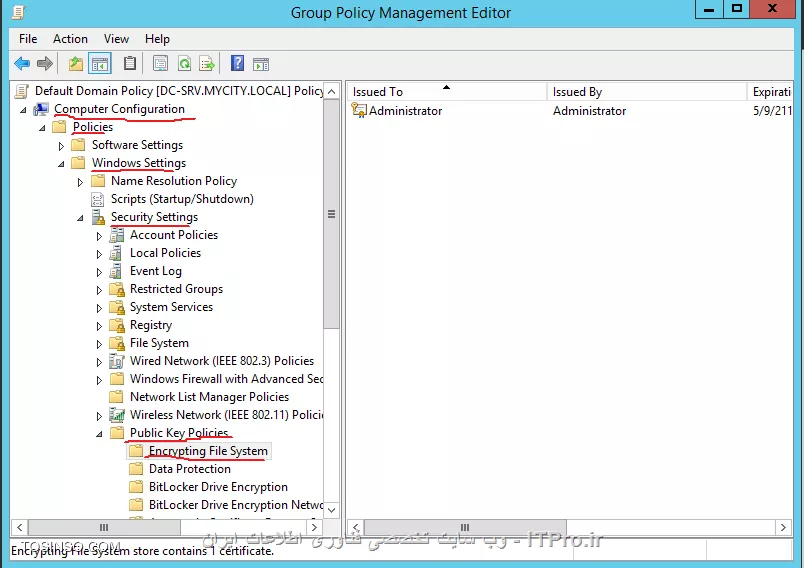Collapse the Computer Configuration node
This screenshot has height=568, width=804.
[x=24, y=110]
